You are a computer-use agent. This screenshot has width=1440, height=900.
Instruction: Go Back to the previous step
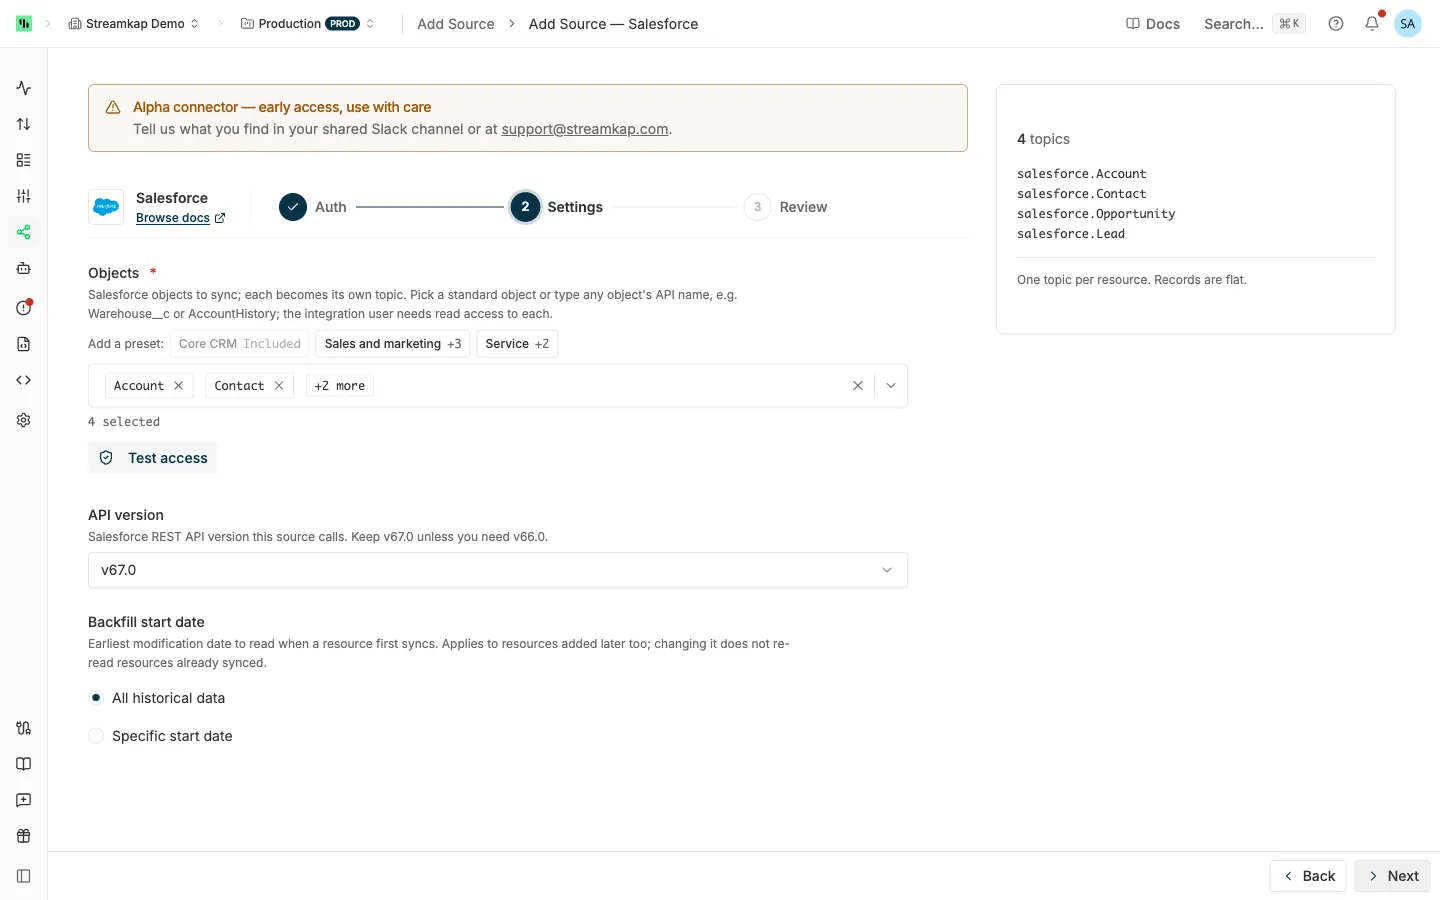[x=1308, y=876]
